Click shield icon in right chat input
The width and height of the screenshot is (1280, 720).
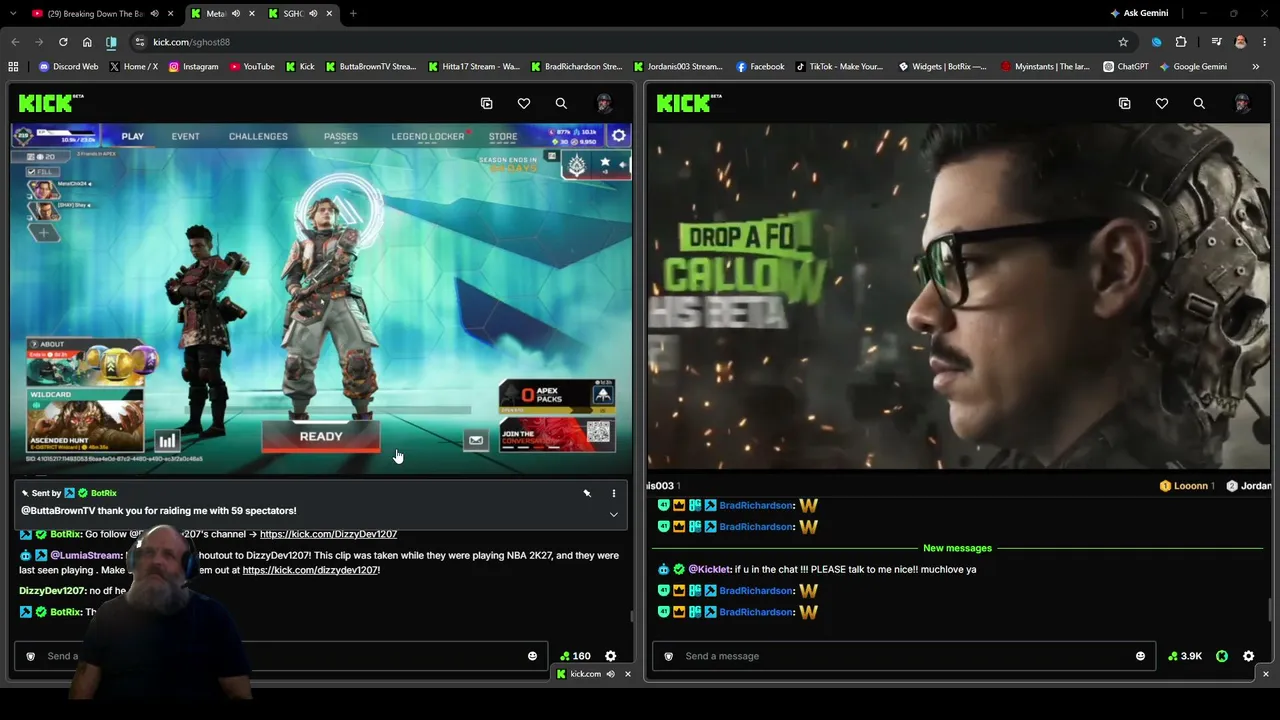click(x=668, y=656)
